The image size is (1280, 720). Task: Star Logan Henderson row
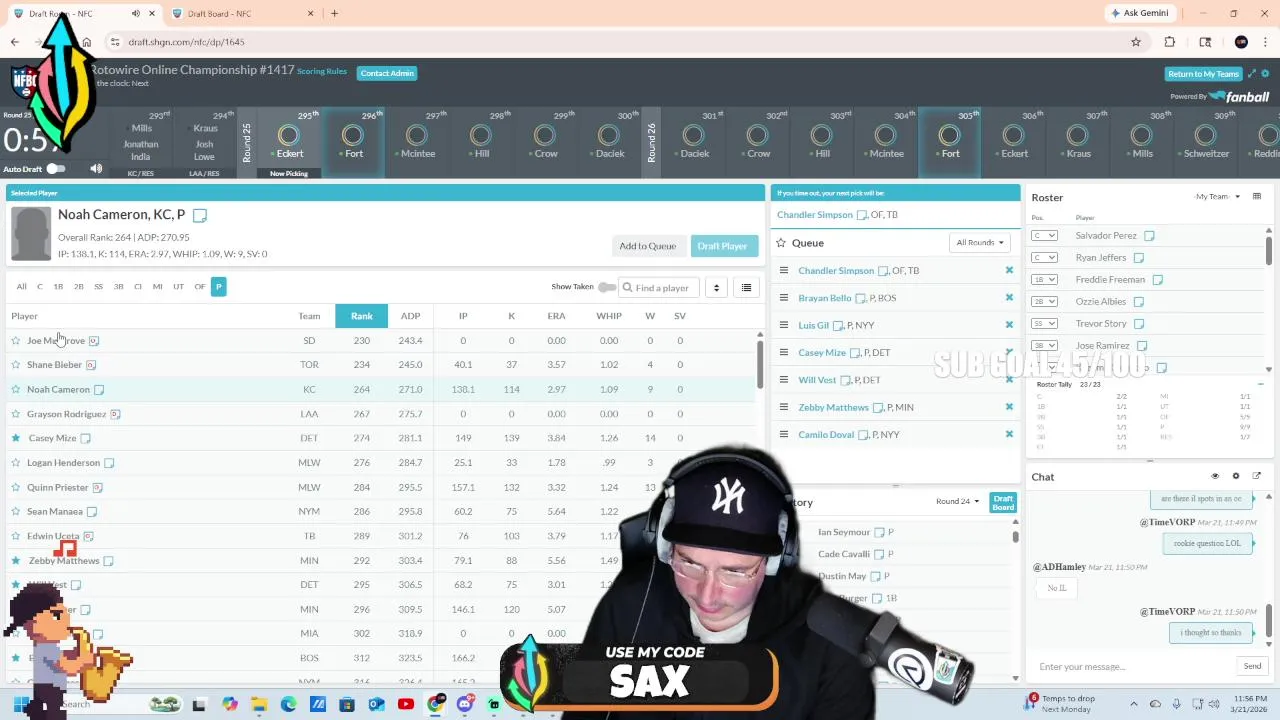pos(16,463)
